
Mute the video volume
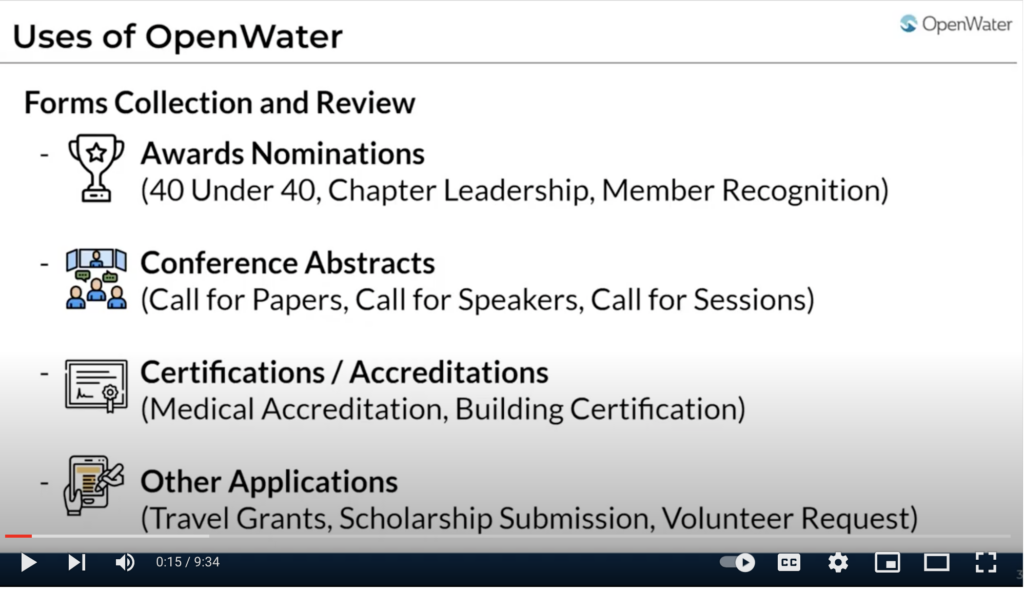pos(125,563)
